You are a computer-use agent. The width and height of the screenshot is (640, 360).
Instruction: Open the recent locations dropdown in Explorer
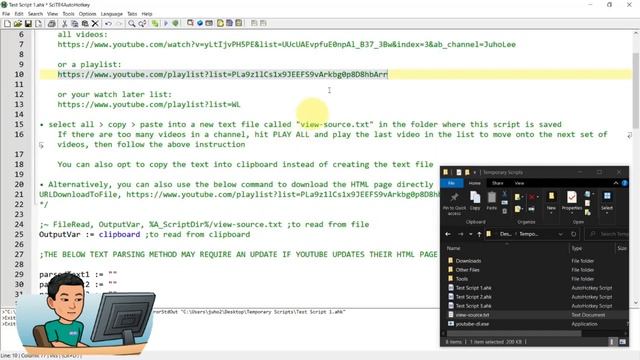471,234
